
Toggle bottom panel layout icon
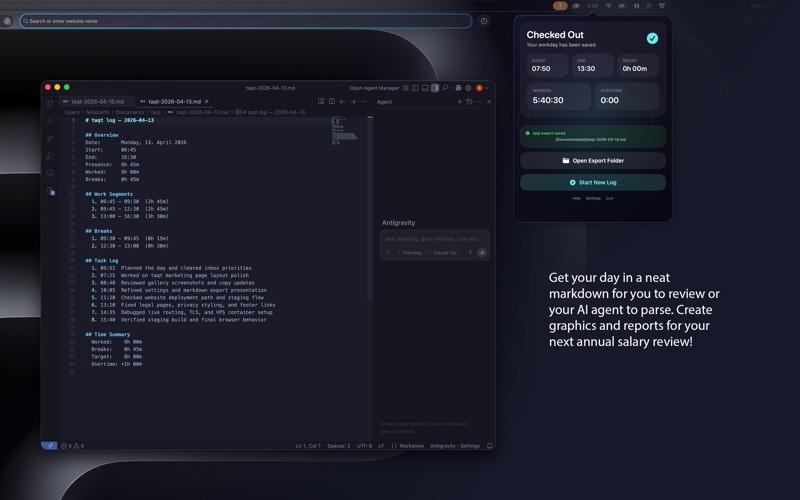click(x=425, y=88)
